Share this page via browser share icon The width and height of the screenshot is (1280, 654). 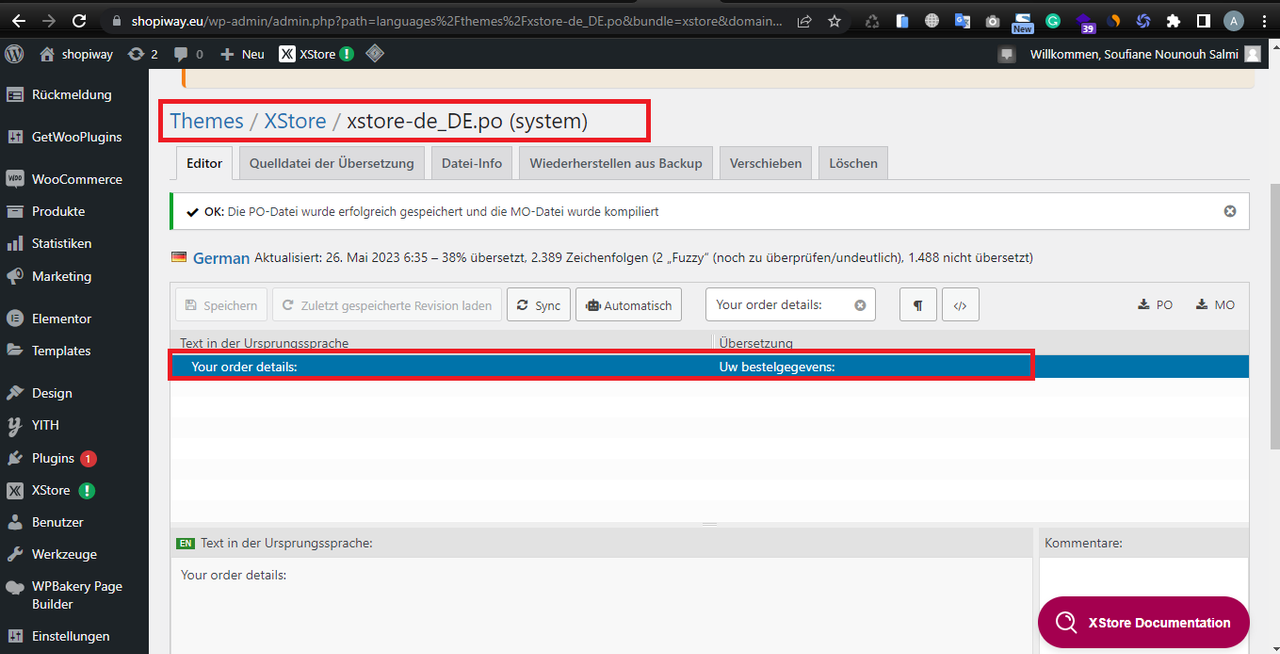(x=804, y=20)
